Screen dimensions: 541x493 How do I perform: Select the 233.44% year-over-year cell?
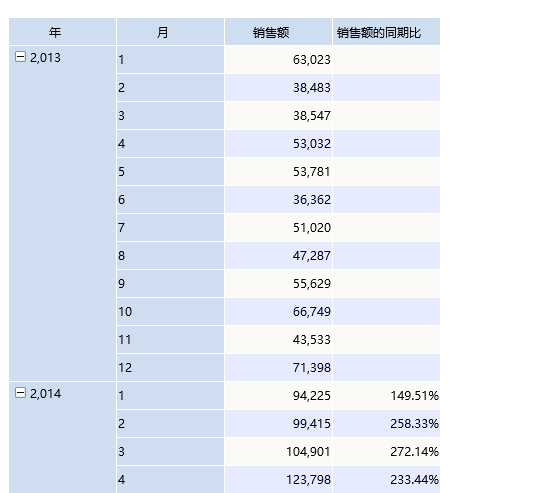(386, 479)
